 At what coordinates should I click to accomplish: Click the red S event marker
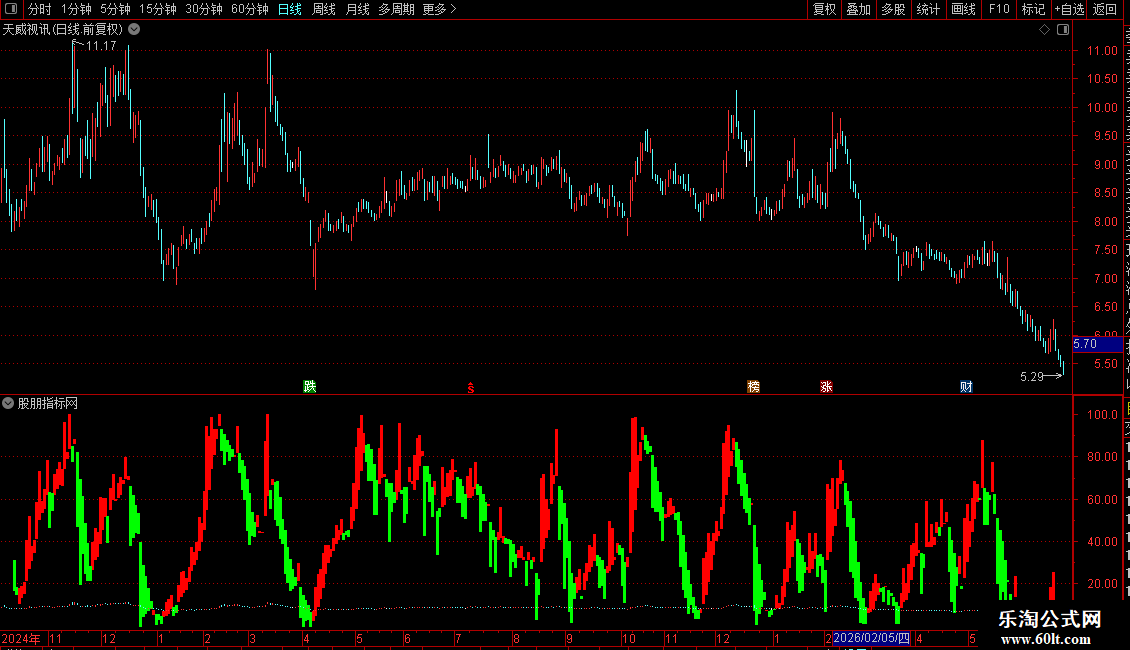coord(471,388)
